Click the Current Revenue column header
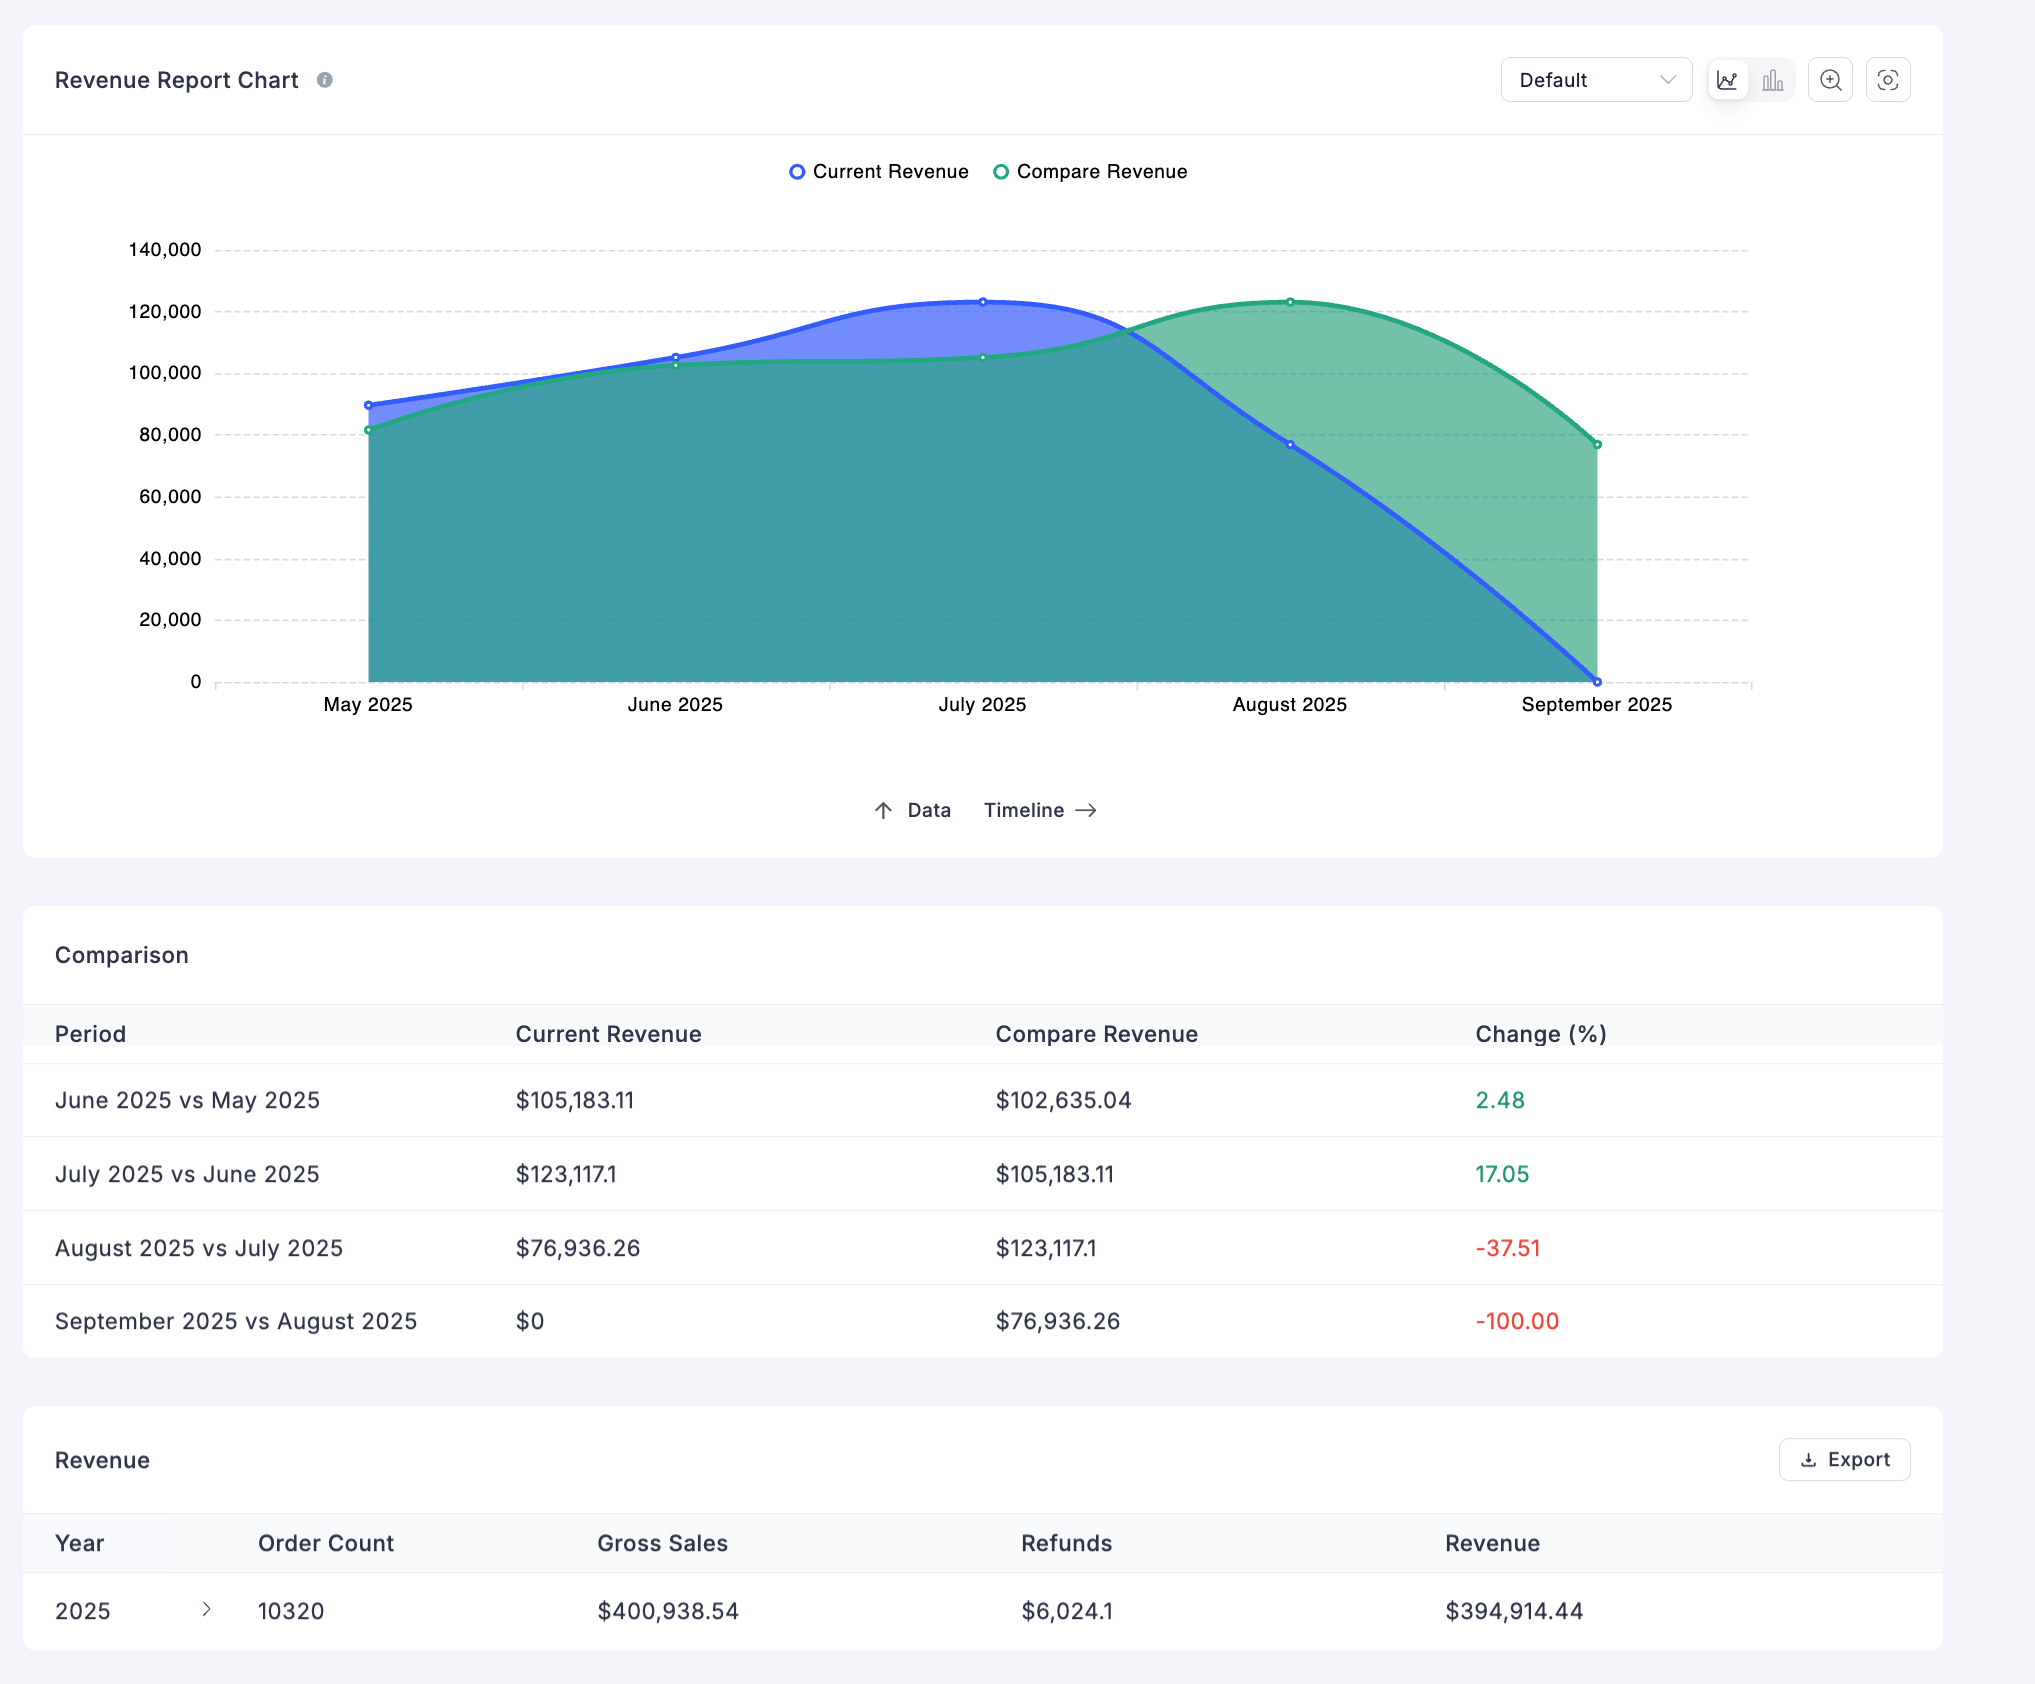This screenshot has height=1684, width=2035. [608, 1034]
